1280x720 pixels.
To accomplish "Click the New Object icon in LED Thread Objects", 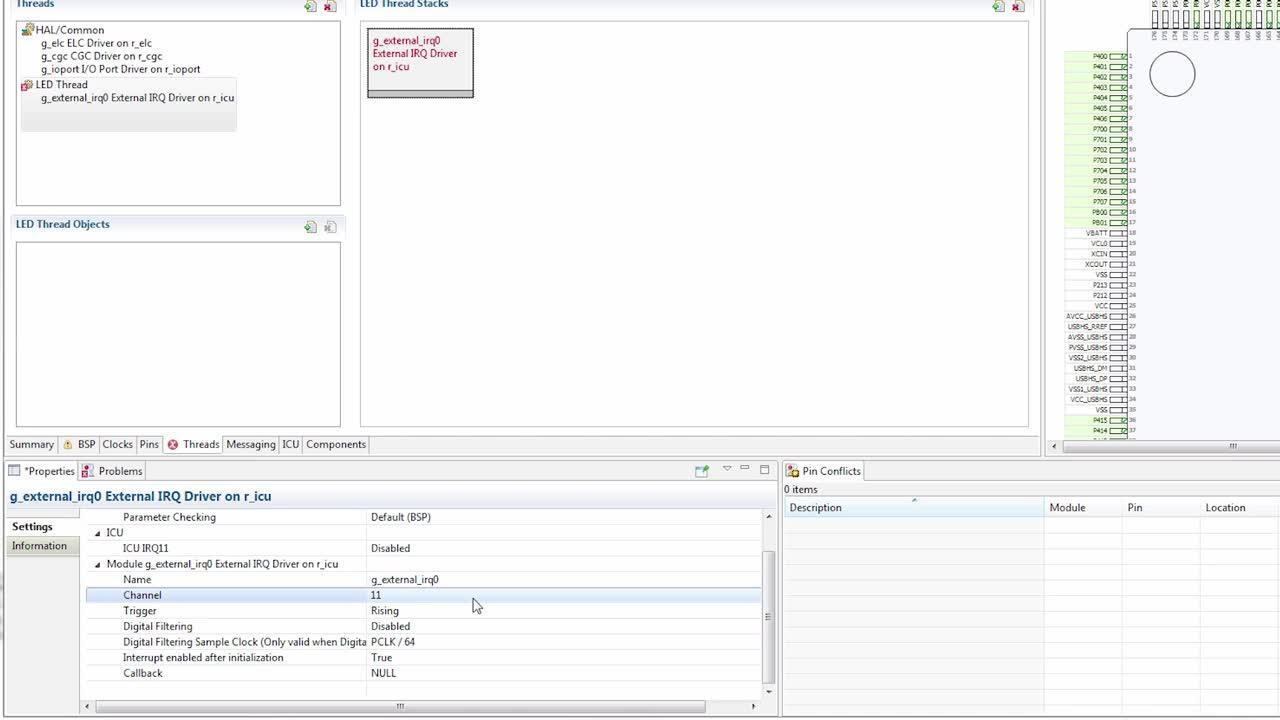I will coord(309,226).
